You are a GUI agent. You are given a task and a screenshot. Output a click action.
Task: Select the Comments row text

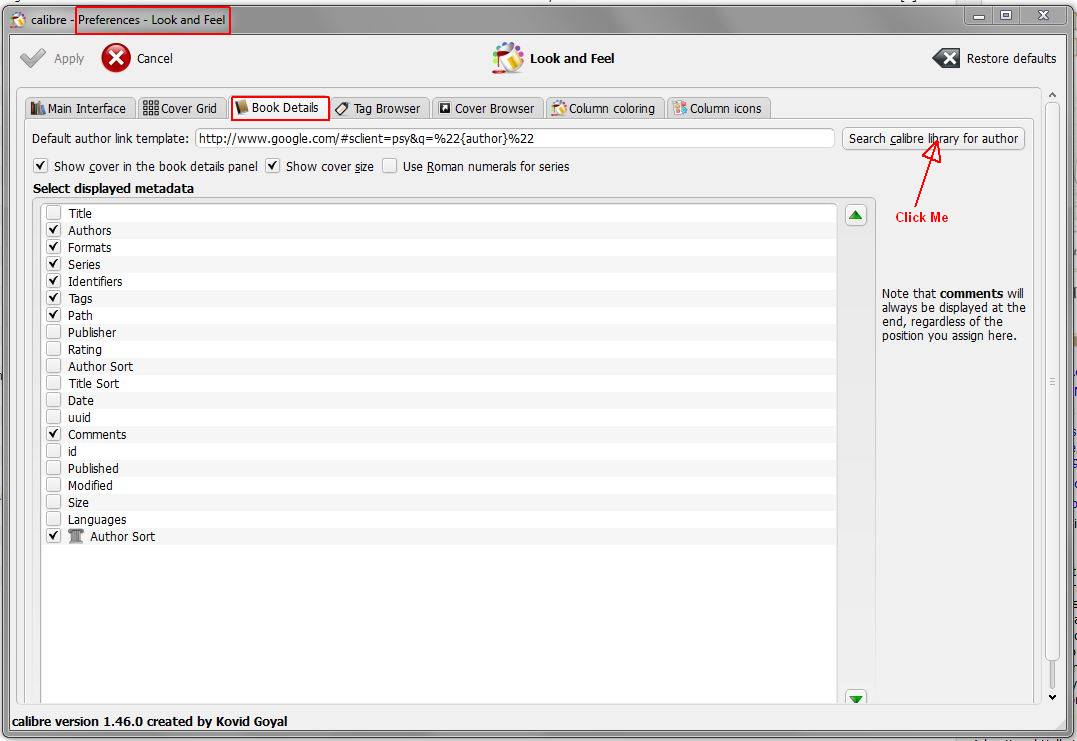click(x=97, y=435)
